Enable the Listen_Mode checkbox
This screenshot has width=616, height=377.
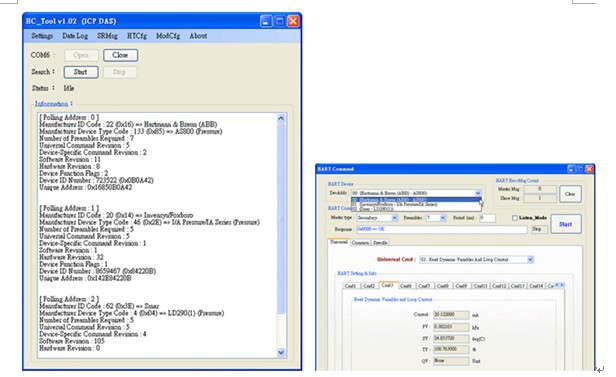[515, 218]
